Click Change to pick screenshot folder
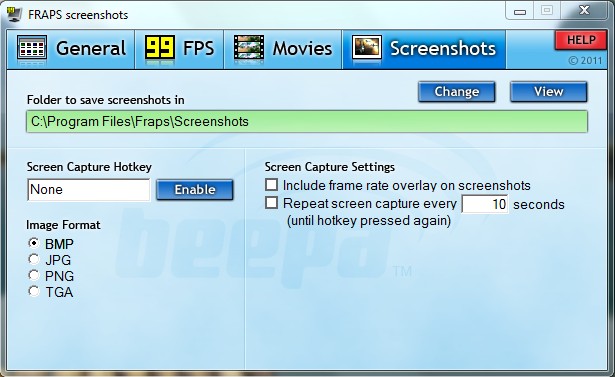This screenshot has width=615, height=377. [457, 92]
